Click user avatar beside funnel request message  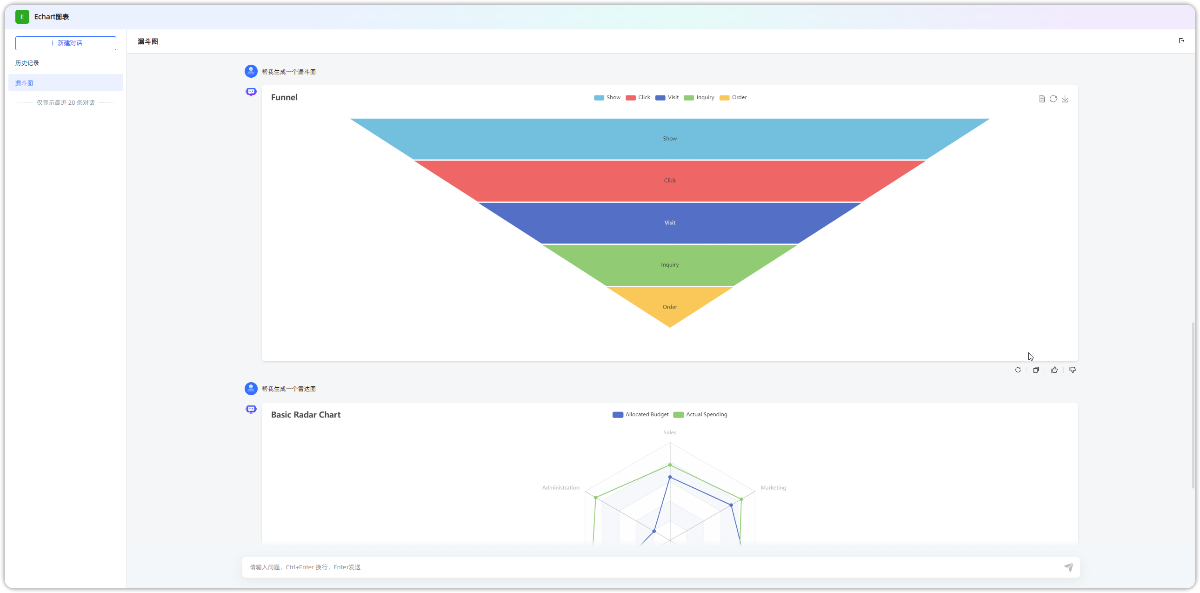[x=251, y=71]
